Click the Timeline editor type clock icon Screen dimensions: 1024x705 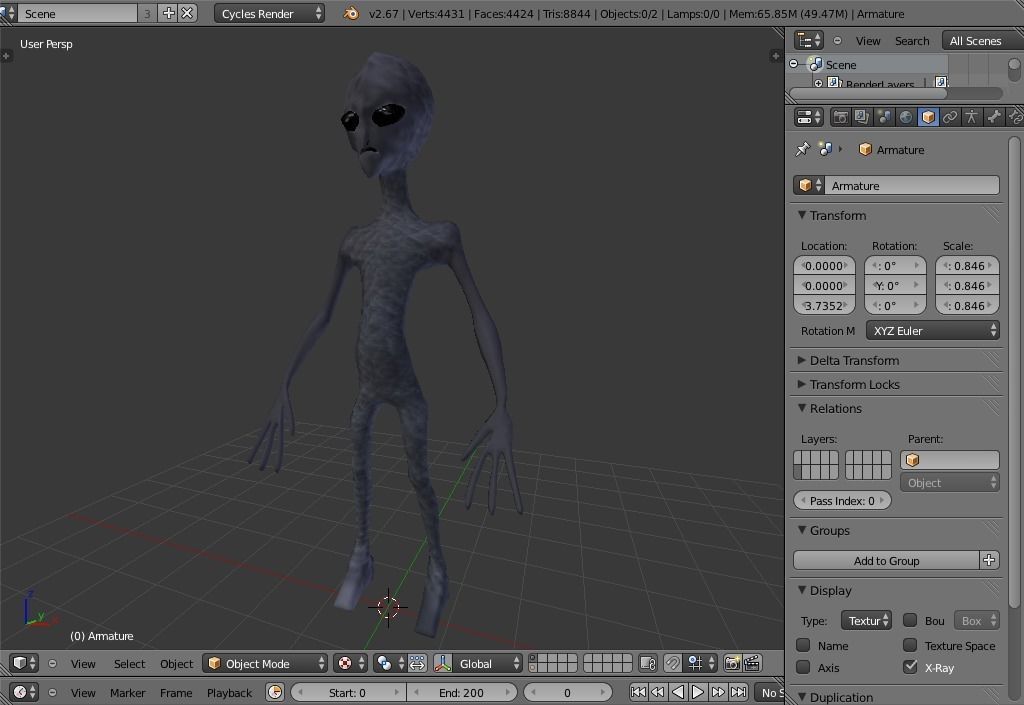click(x=25, y=692)
